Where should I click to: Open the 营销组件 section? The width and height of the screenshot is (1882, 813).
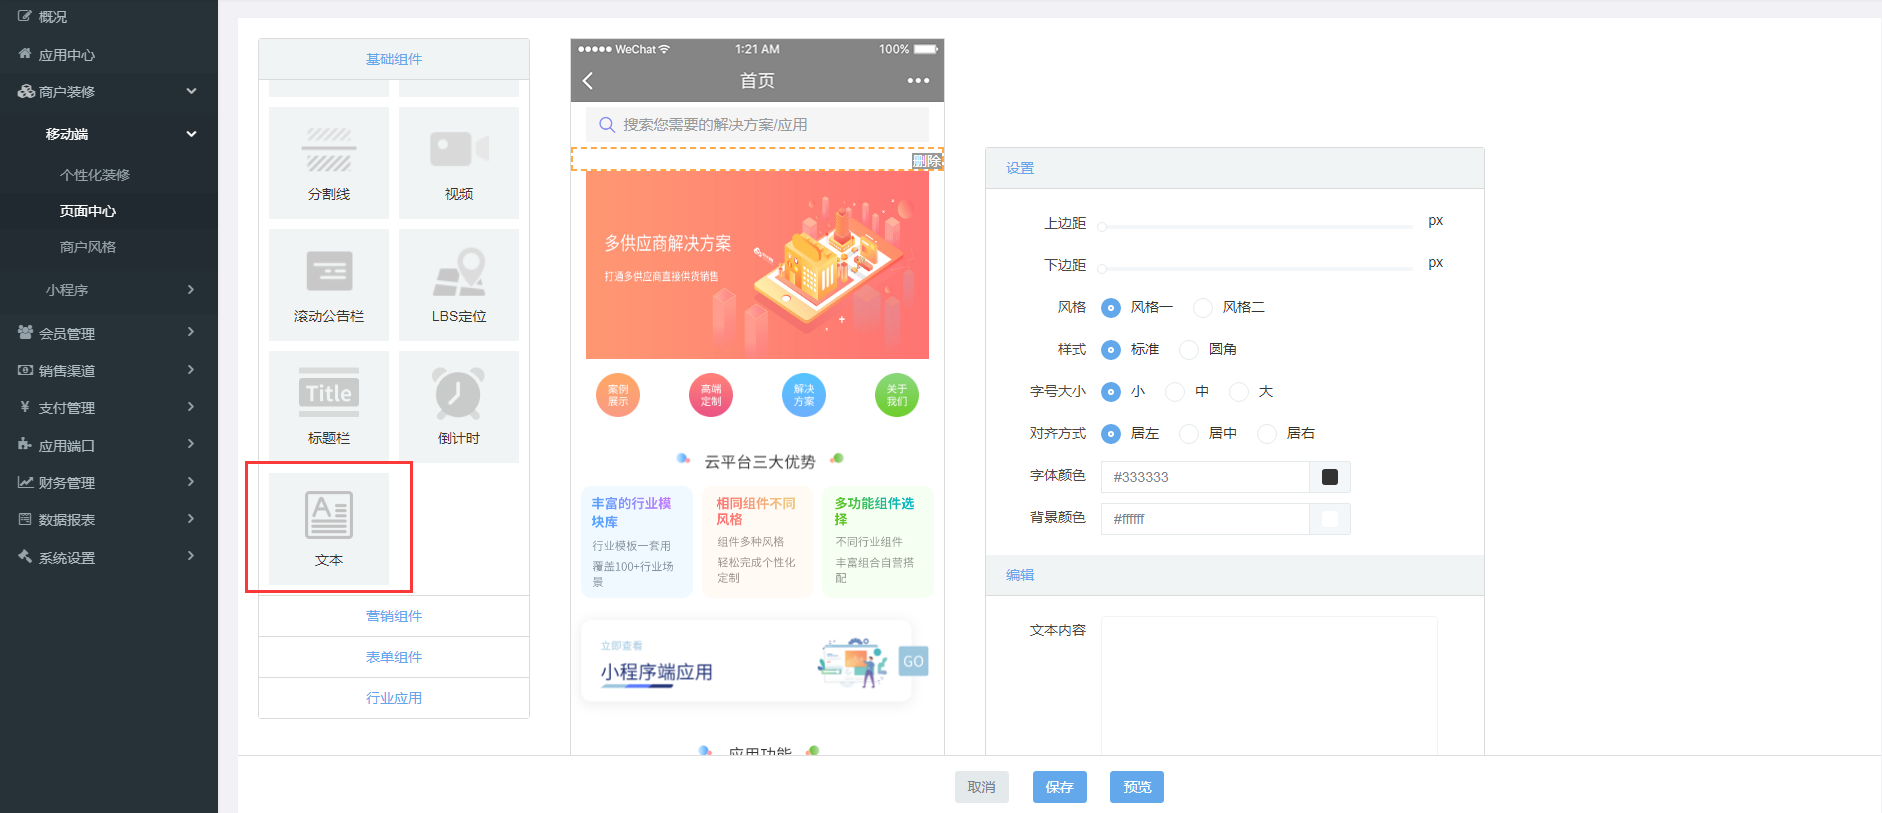[x=394, y=616]
